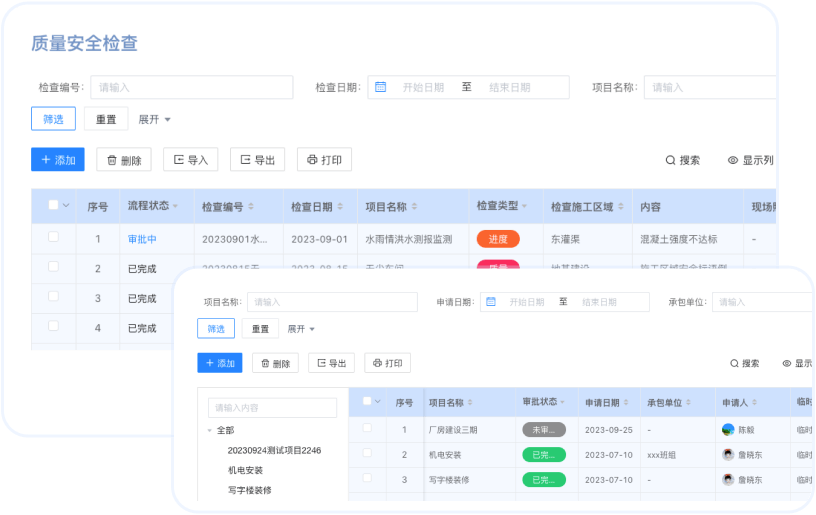Click the 搜索 magnifier in 质量安全检查 panel

[x=671, y=160]
